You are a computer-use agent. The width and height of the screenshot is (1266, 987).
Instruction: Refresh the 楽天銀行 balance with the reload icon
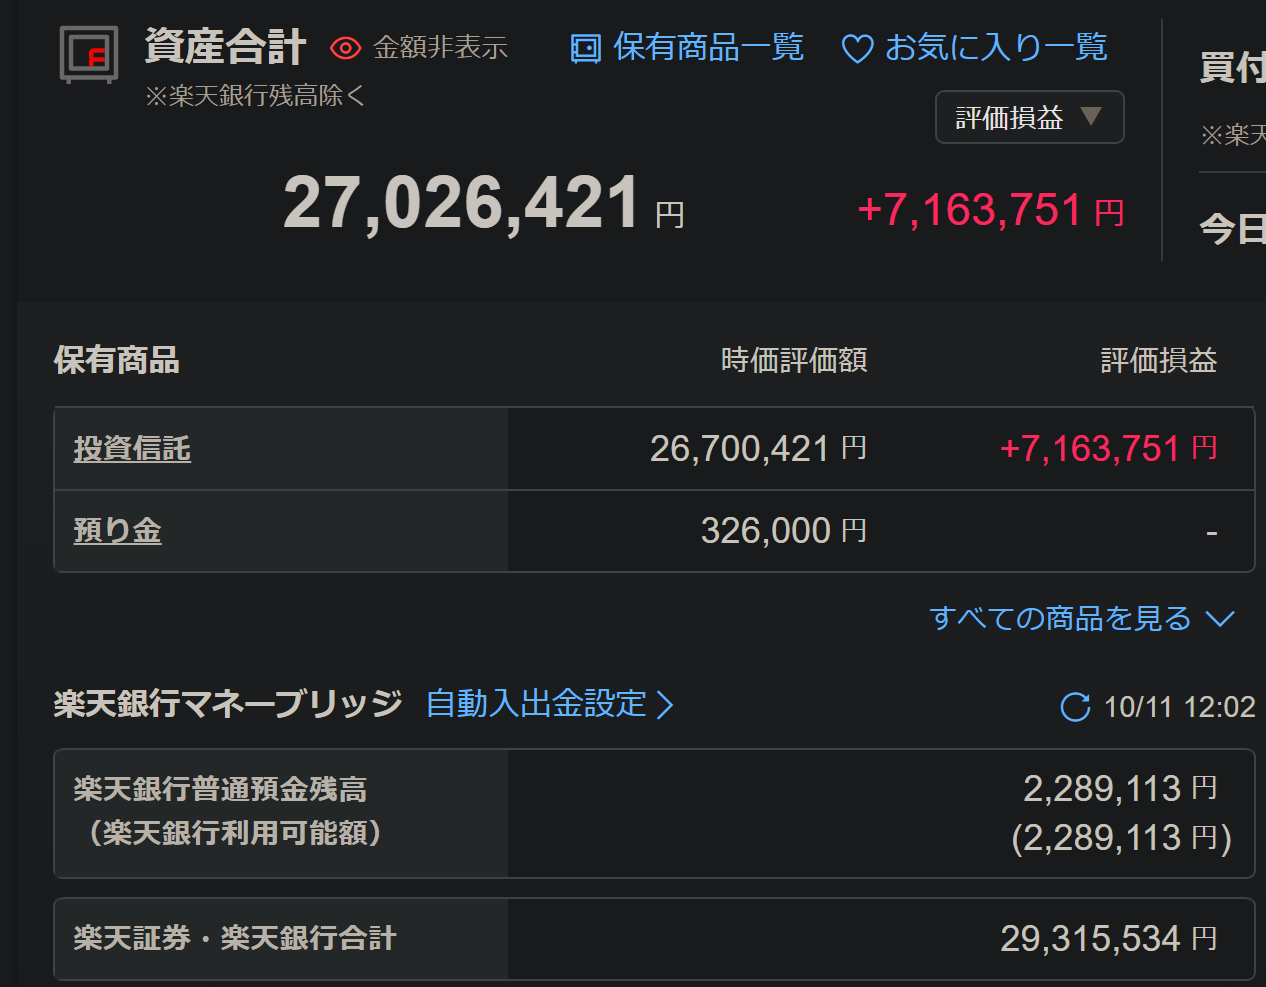1075,707
